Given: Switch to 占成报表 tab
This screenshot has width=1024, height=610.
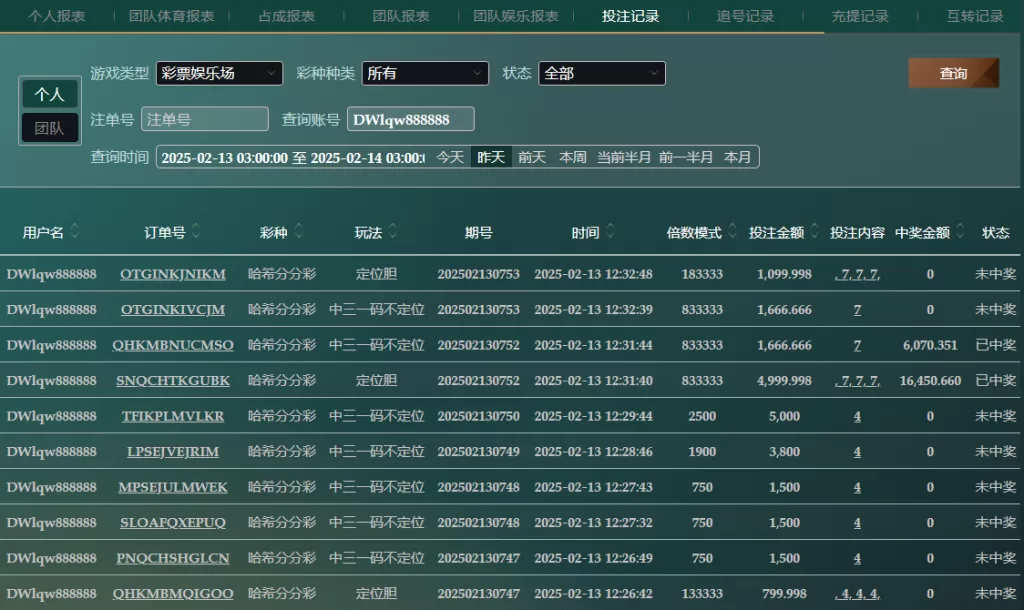Looking at the screenshot, I should (287, 16).
